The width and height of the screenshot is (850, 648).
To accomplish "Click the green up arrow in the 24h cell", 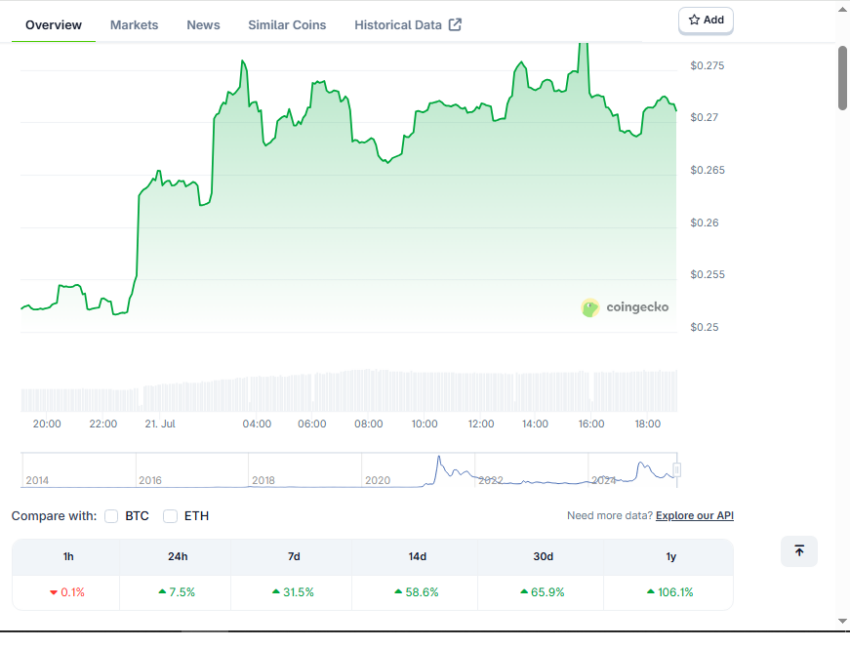I will coord(162,592).
